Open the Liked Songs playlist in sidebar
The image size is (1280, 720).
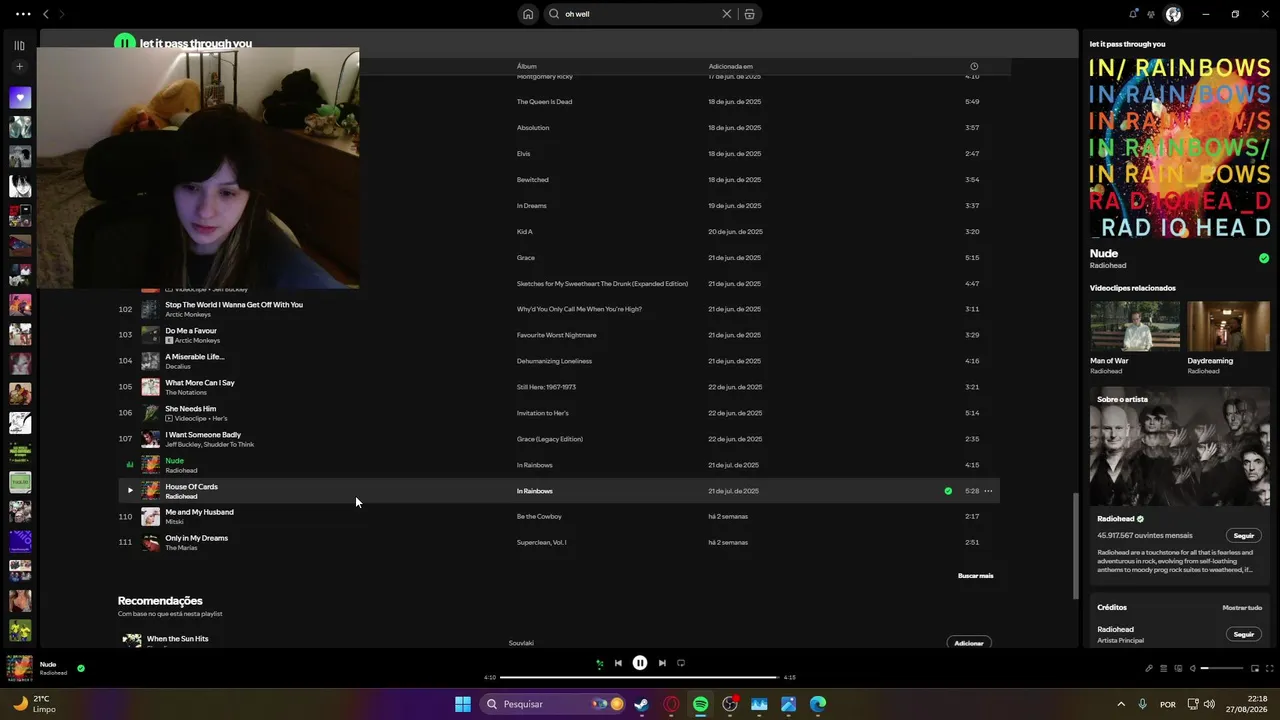click(x=20, y=98)
